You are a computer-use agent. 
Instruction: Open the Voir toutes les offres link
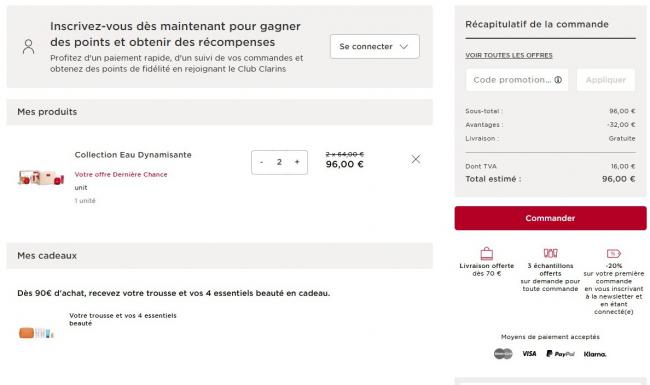[509, 55]
